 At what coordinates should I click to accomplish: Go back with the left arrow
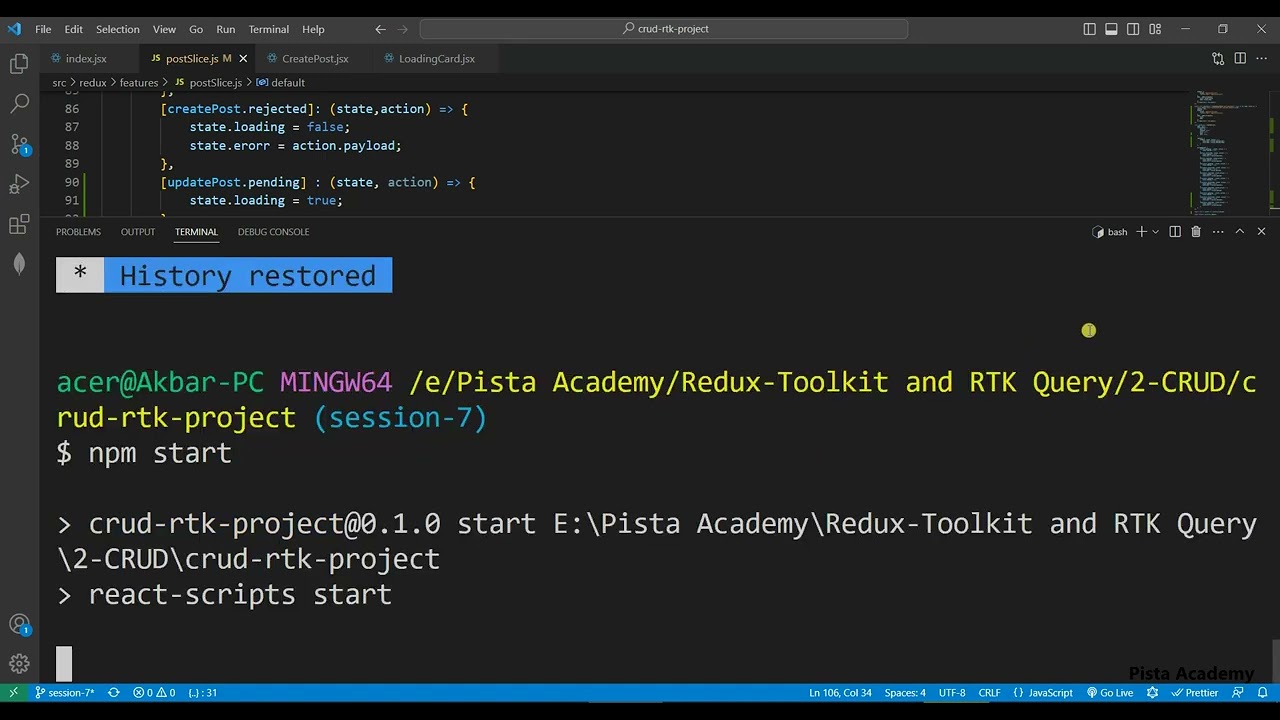point(380,29)
